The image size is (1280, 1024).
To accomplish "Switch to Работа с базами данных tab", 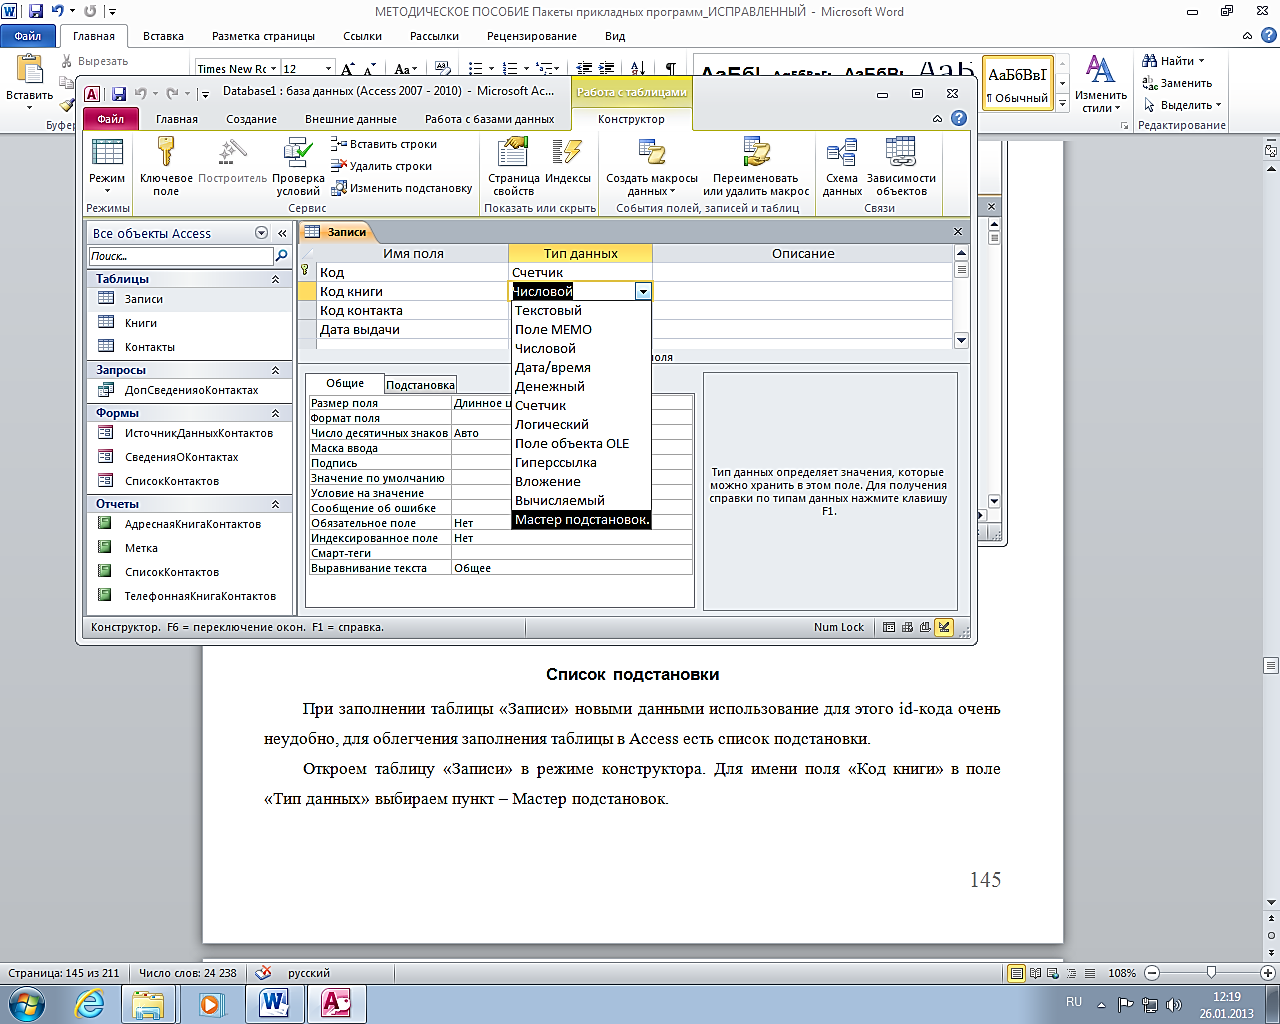I will (x=489, y=119).
